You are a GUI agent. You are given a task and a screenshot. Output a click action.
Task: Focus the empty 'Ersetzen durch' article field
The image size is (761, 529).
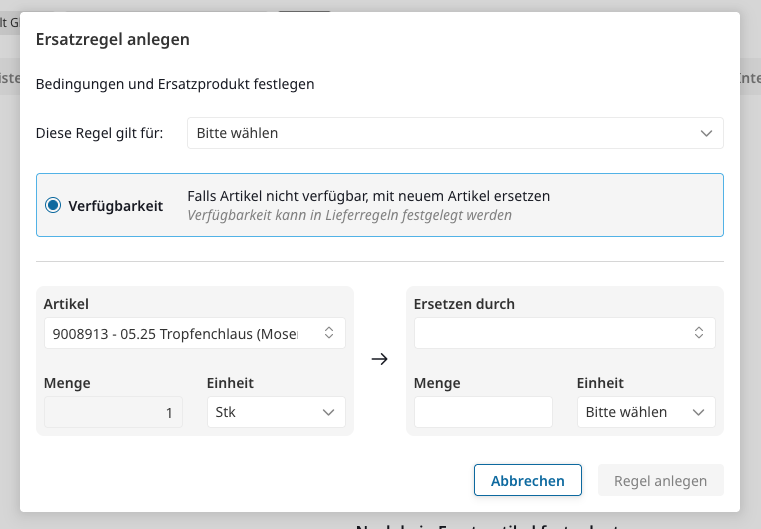point(550,334)
